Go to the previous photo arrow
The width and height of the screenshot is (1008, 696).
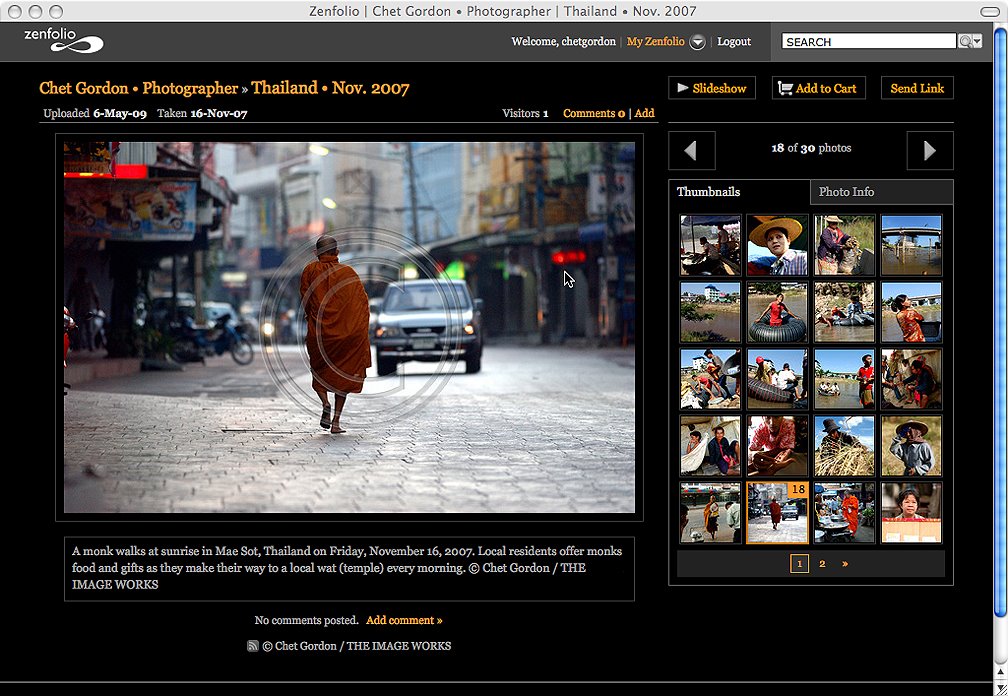pos(692,150)
